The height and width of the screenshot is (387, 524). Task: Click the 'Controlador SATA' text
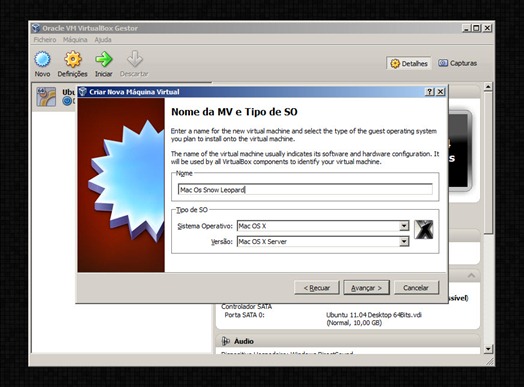[246, 306]
